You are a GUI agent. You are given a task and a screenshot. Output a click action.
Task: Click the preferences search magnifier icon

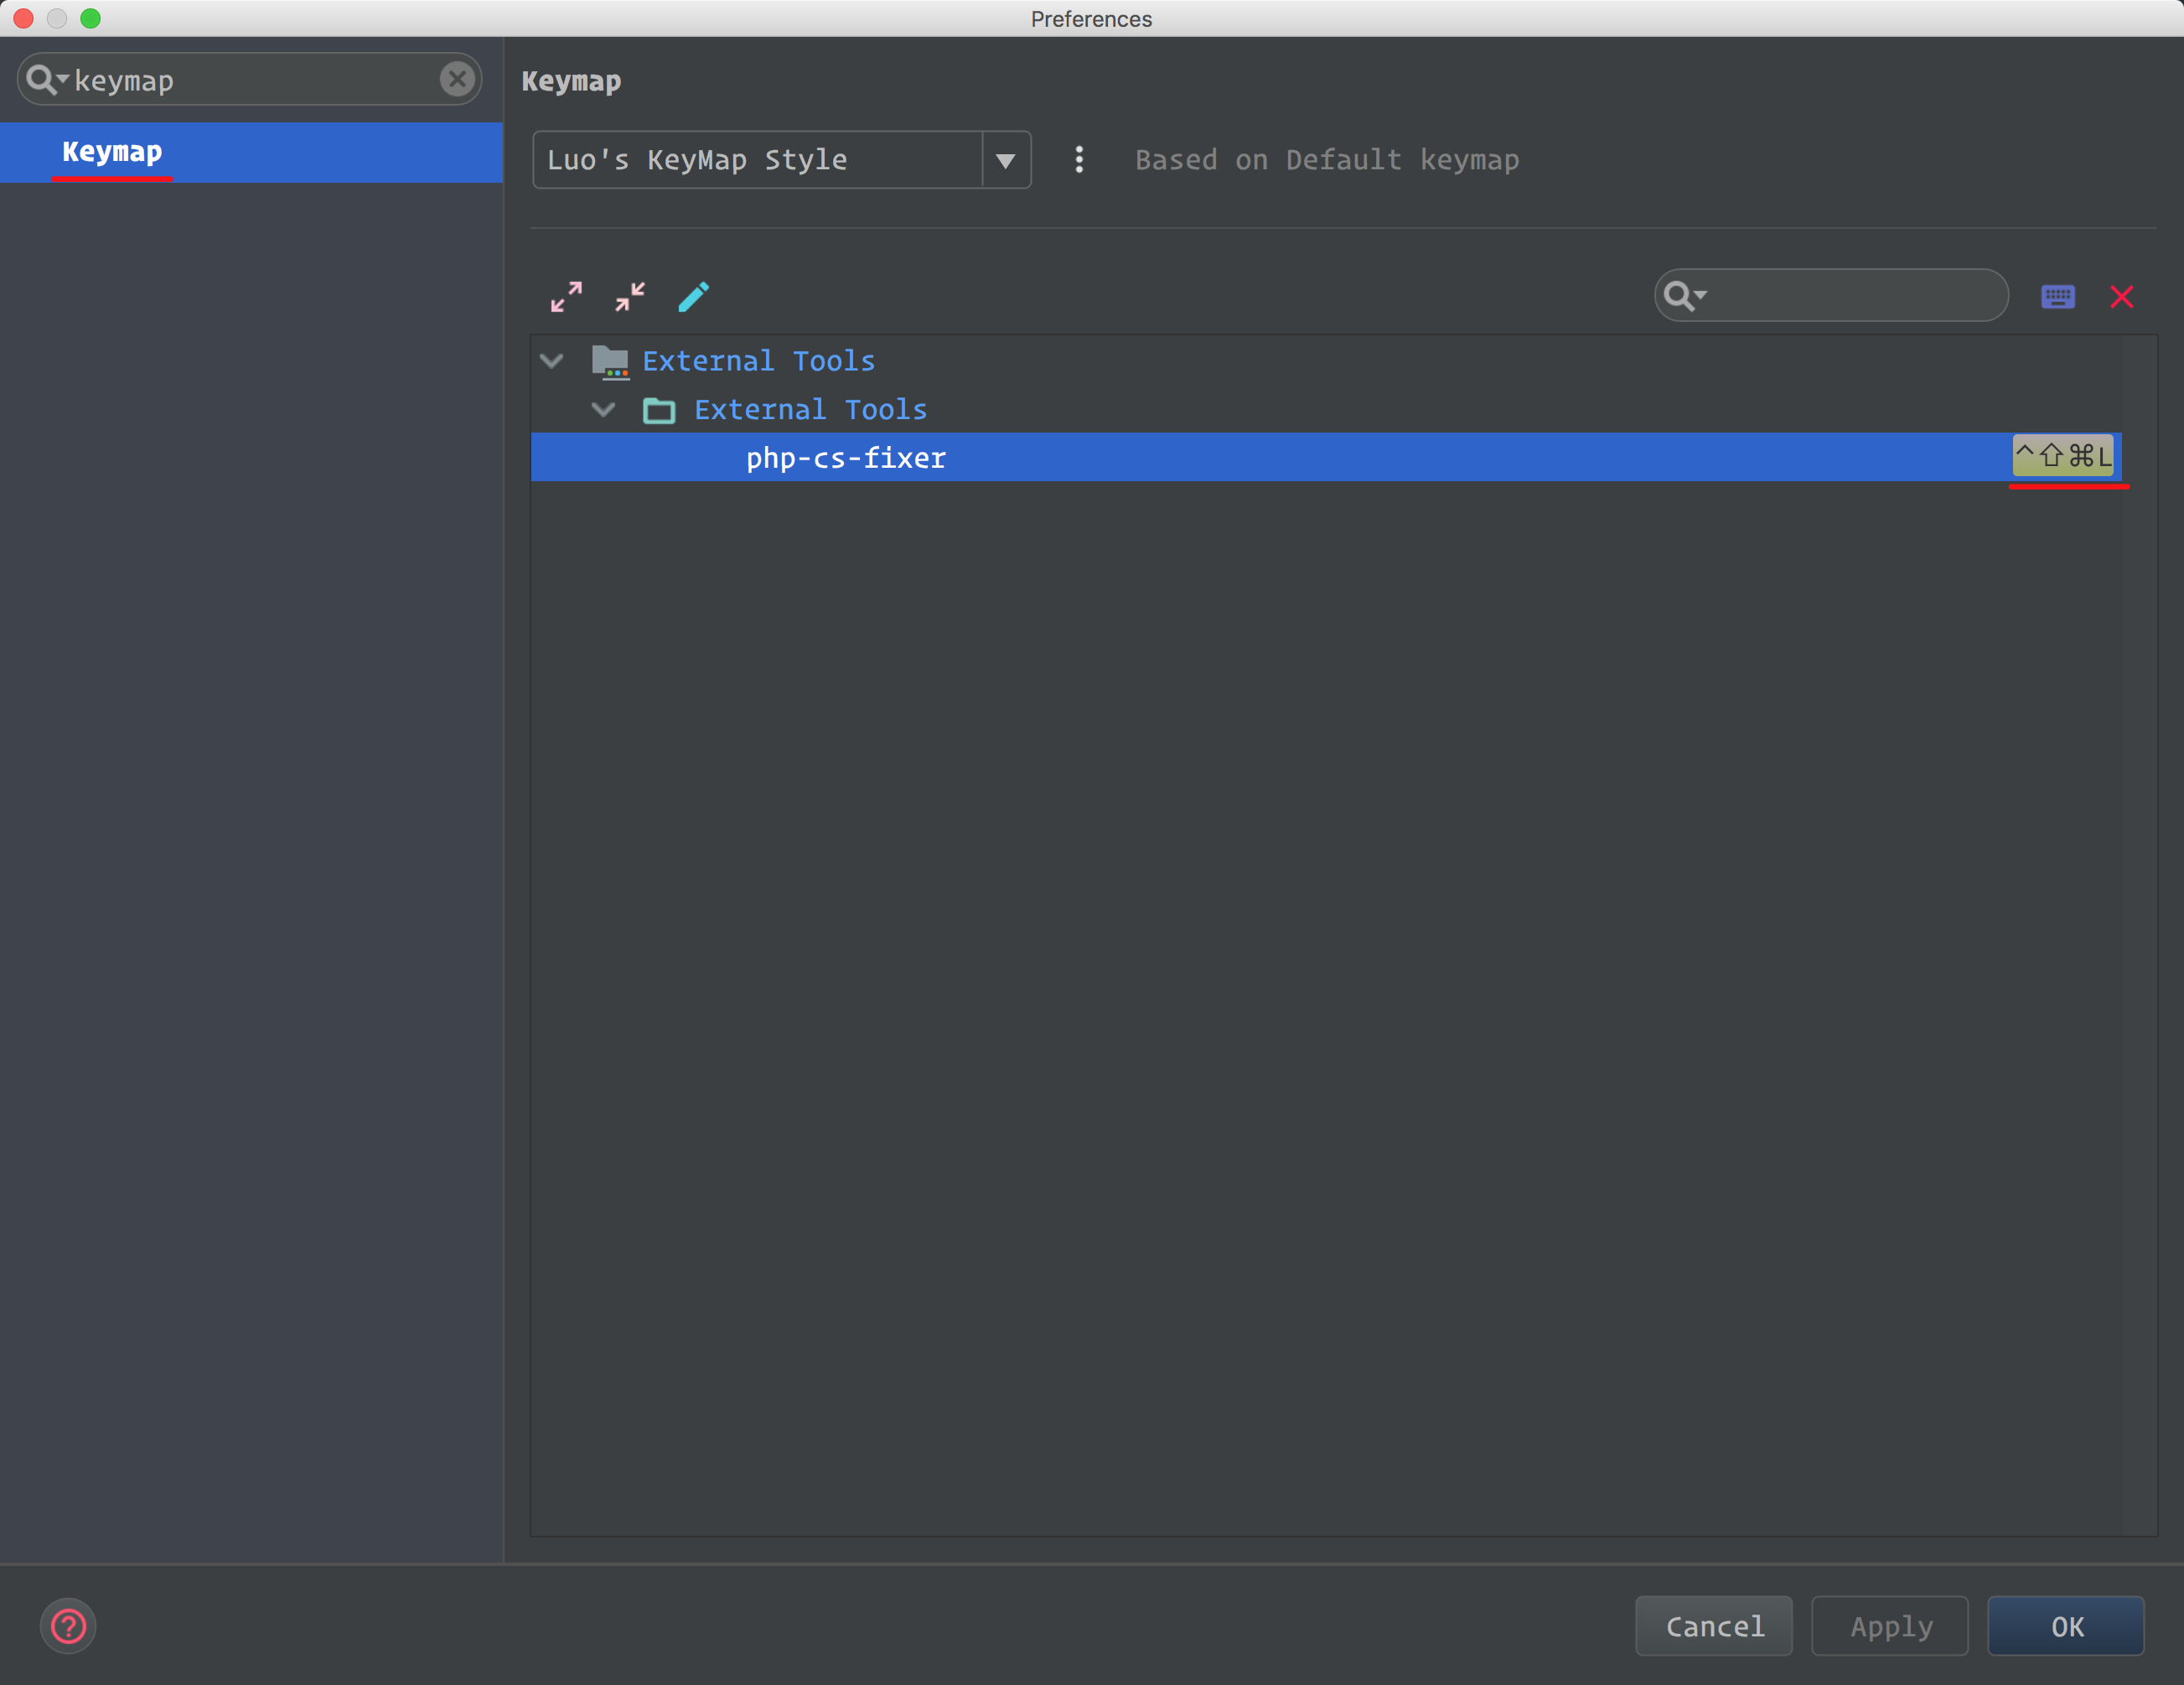(x=43, y=79)
